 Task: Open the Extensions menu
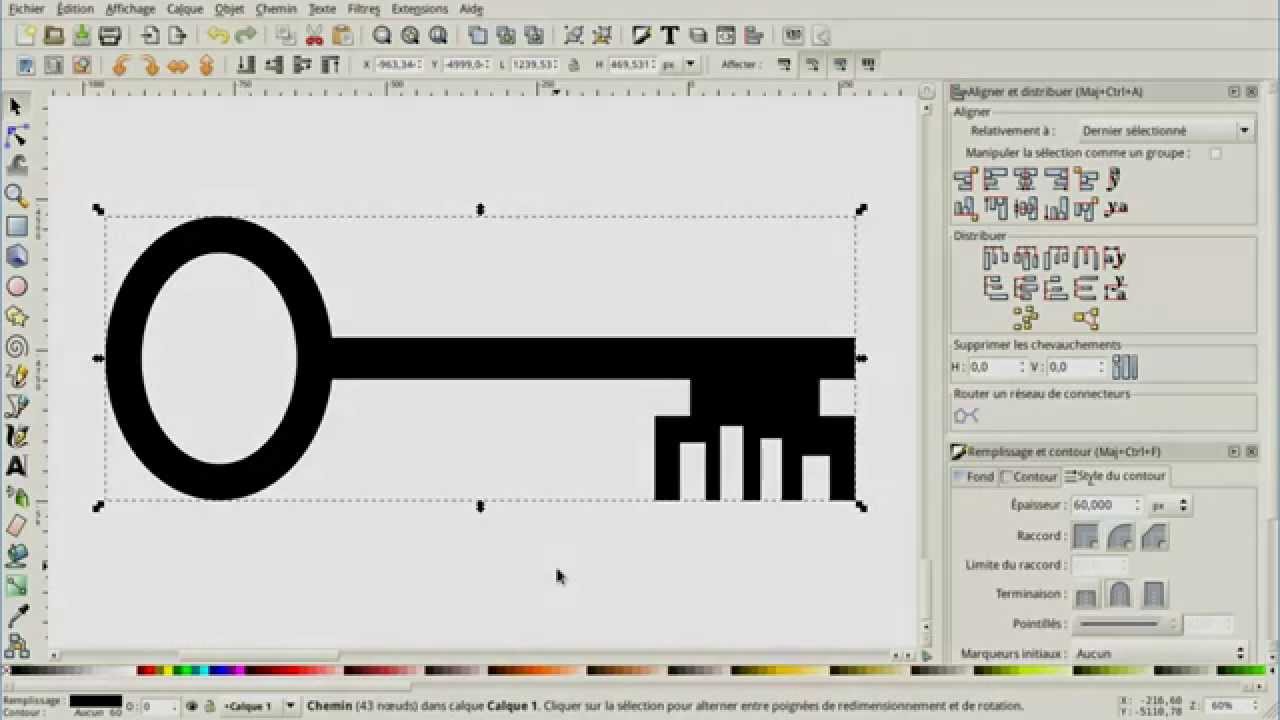coord(420,9)
